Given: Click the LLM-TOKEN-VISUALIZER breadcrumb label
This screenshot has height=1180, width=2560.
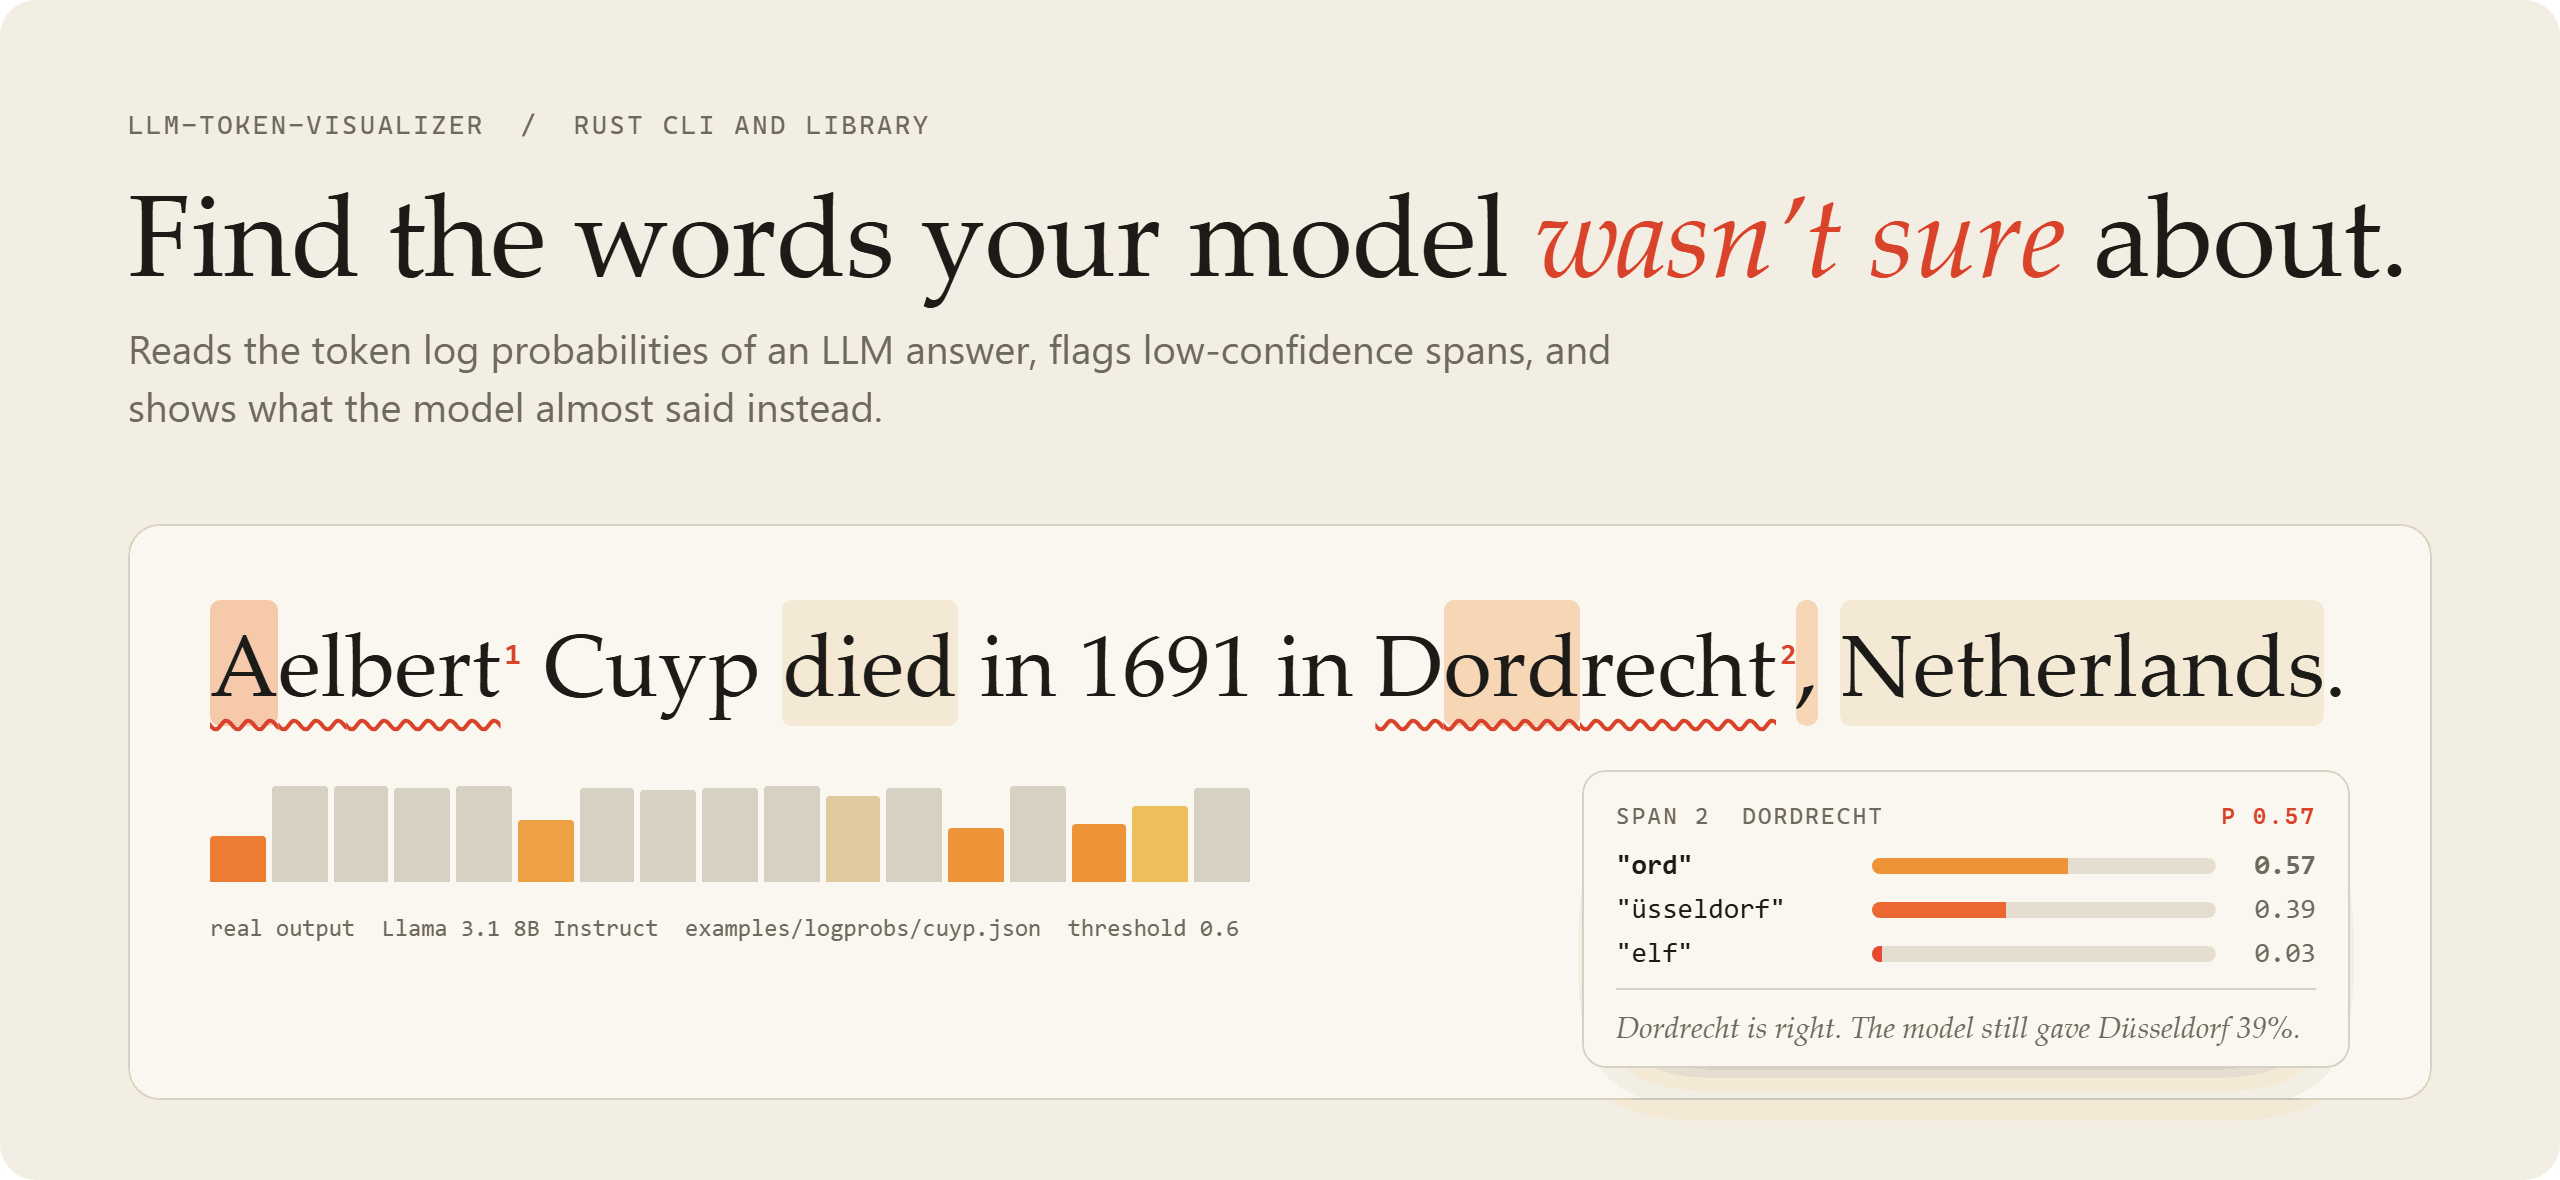Looking at the screenshot, I should 306,126.
